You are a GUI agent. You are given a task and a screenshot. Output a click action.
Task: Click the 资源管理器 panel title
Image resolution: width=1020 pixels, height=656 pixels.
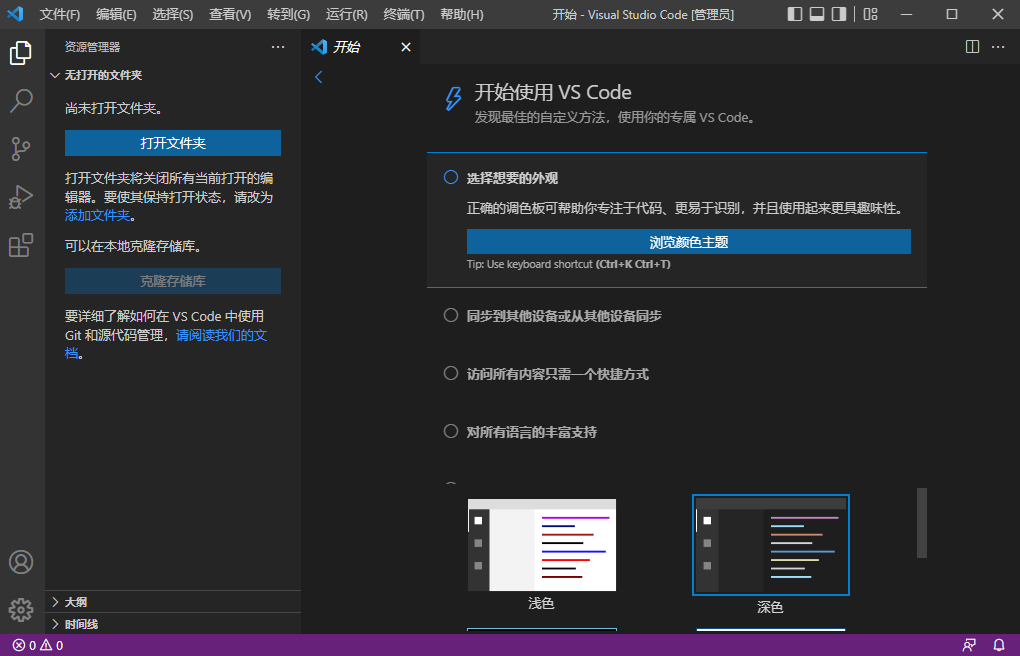coord(92,47)
